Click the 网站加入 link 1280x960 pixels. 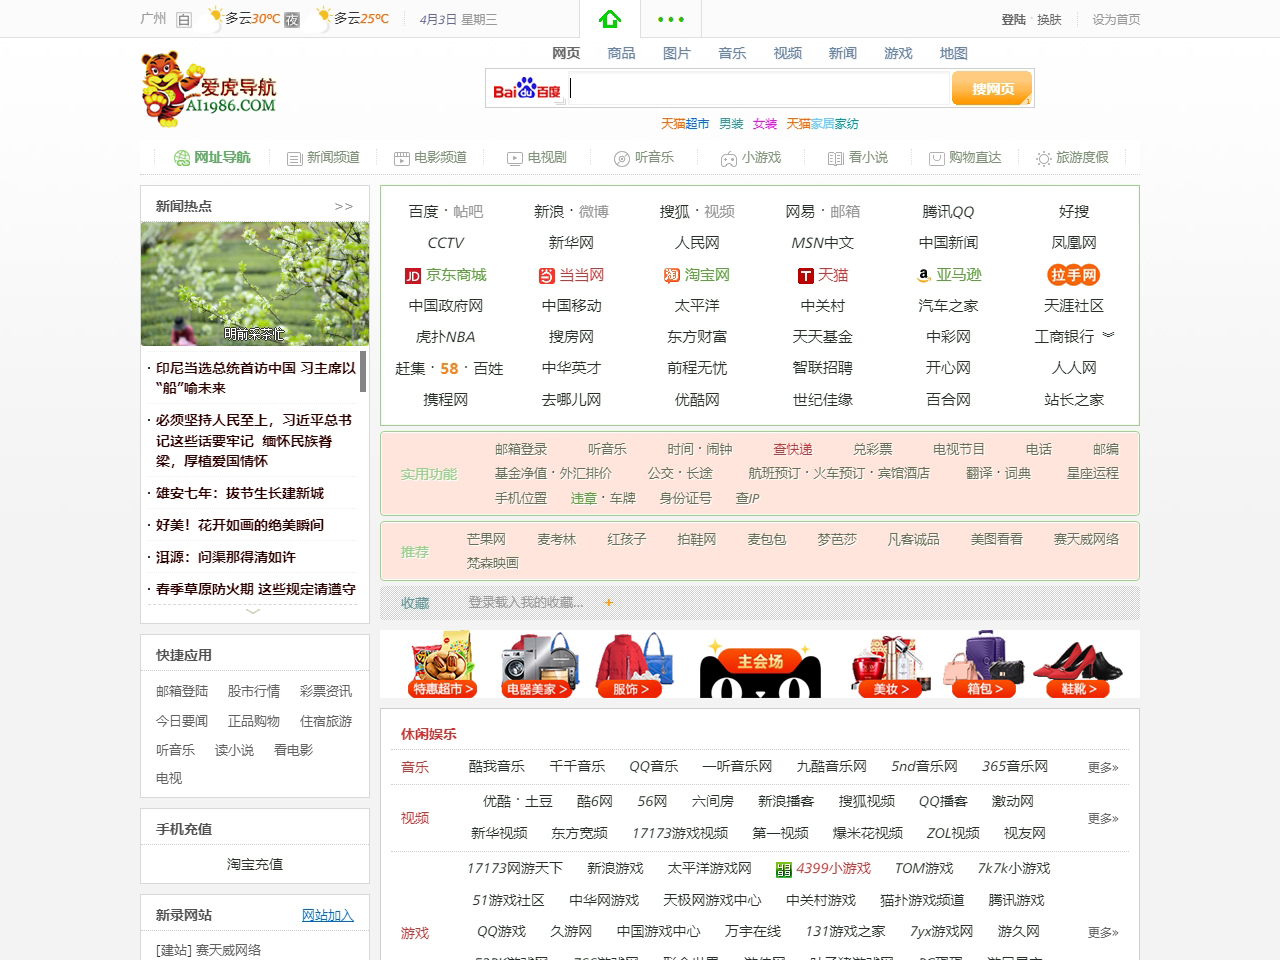[x=327, y=915]
